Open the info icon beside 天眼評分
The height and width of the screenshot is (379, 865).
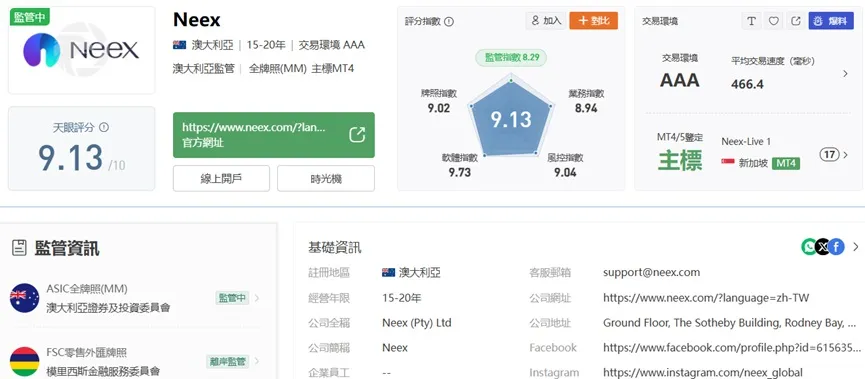point(104,127)
